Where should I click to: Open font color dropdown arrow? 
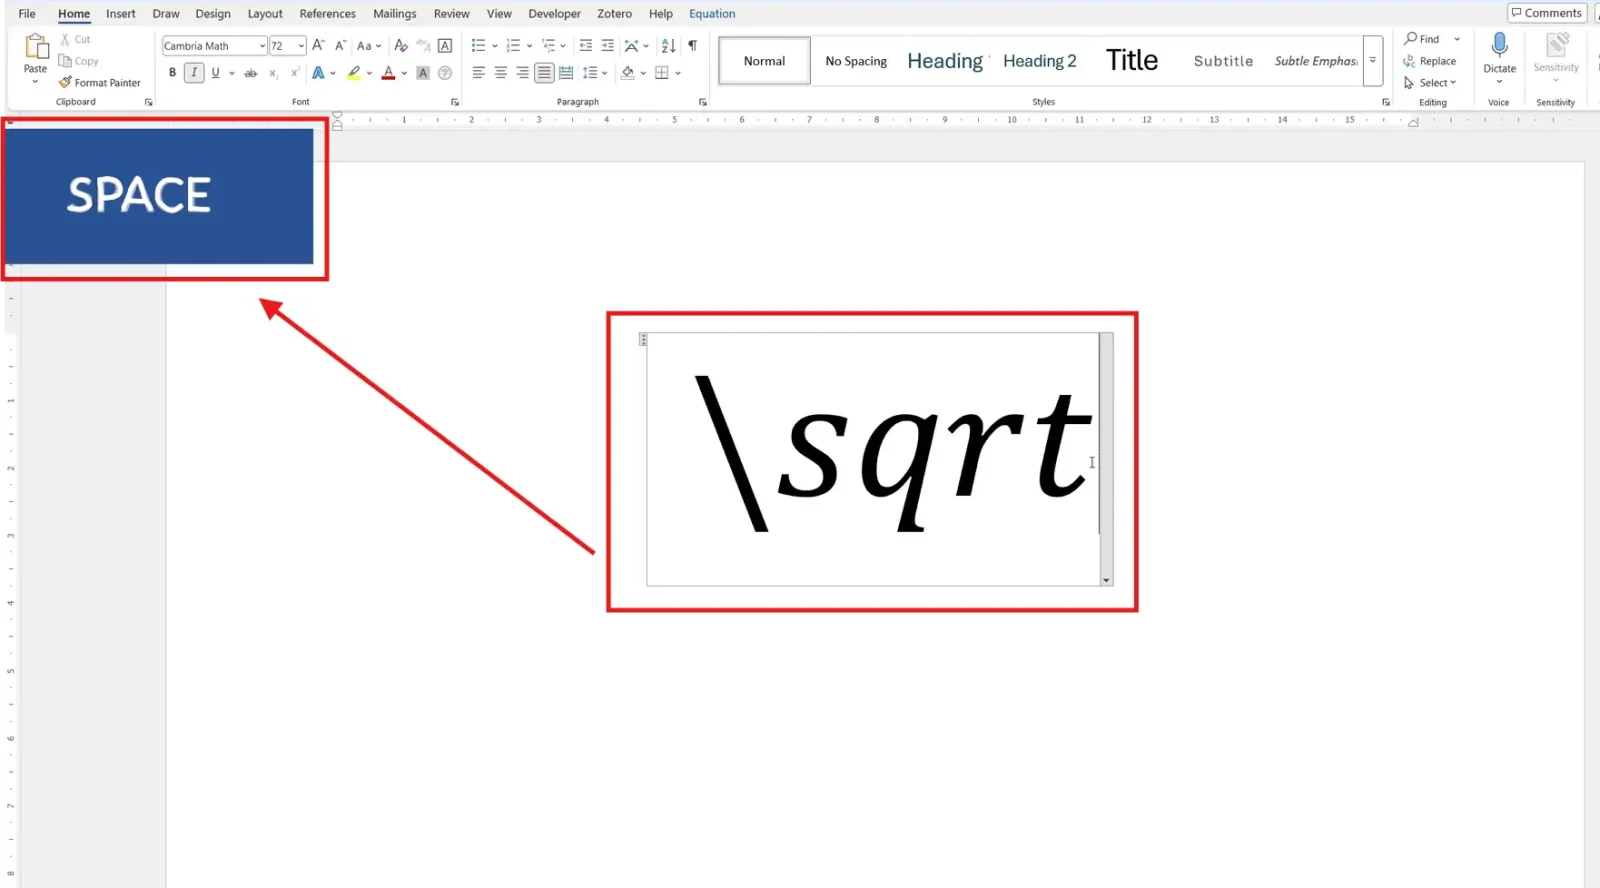[x=404, y=73]
